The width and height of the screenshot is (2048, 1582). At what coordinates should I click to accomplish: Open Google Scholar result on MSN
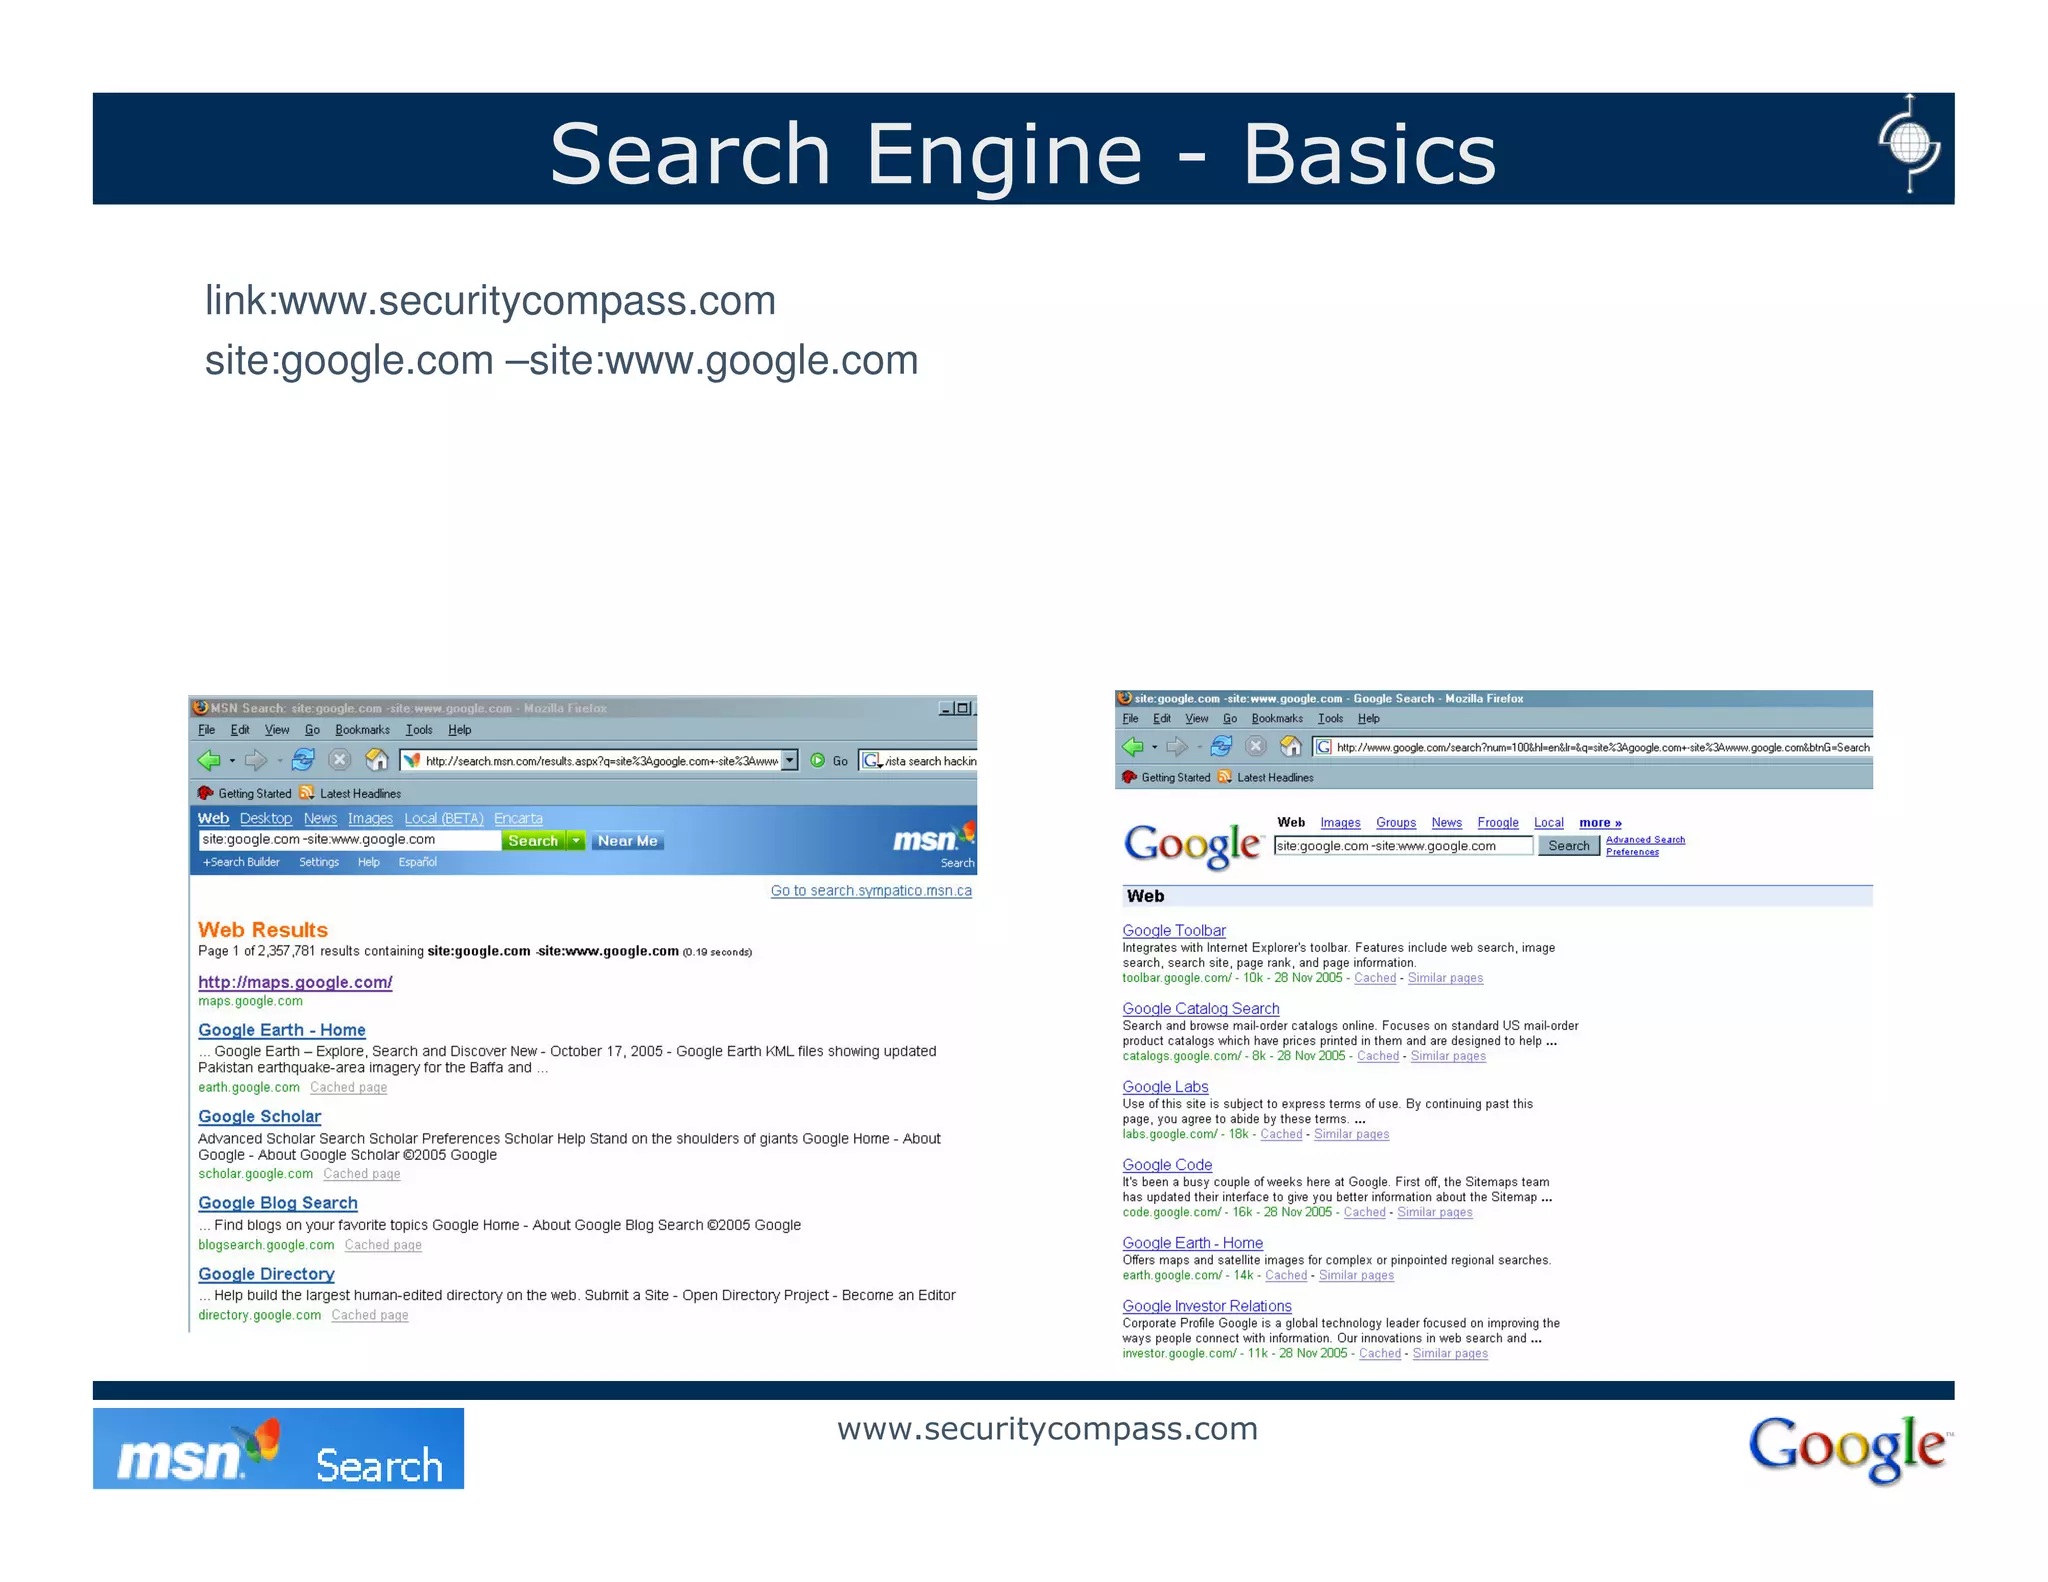(x=259, y=1116)
